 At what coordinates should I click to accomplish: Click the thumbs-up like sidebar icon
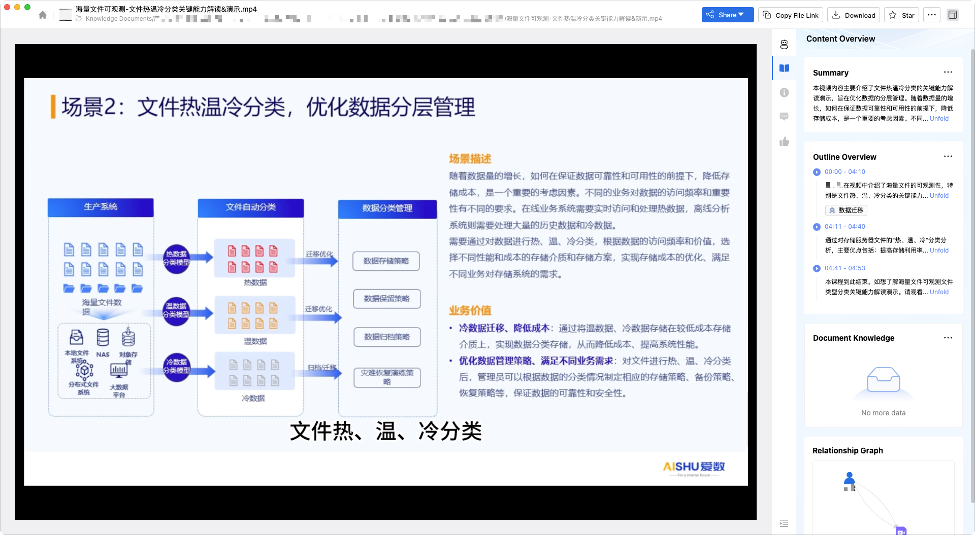click(x=784, y=141)
